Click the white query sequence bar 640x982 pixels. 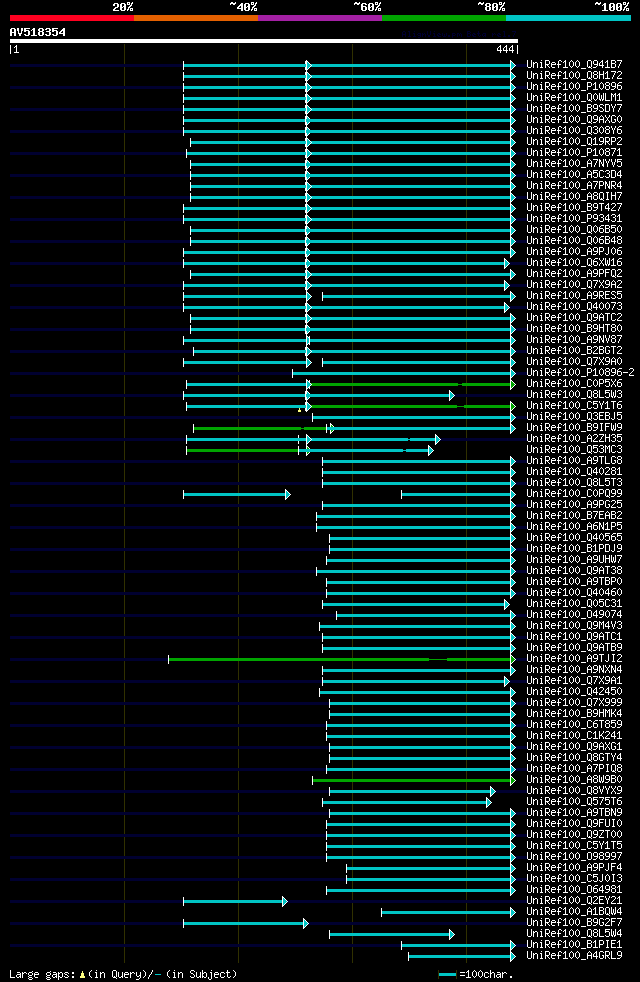(x=264, y=41)
